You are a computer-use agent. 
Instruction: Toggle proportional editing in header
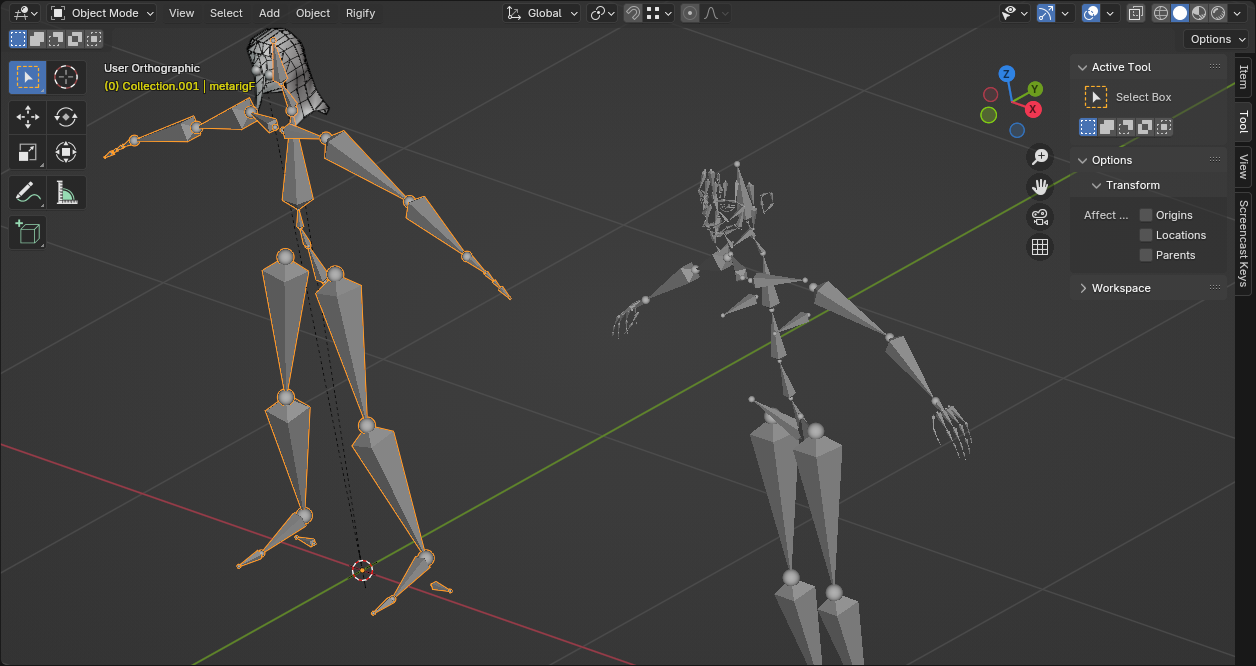pyautogui.click(x=690, y=13)
